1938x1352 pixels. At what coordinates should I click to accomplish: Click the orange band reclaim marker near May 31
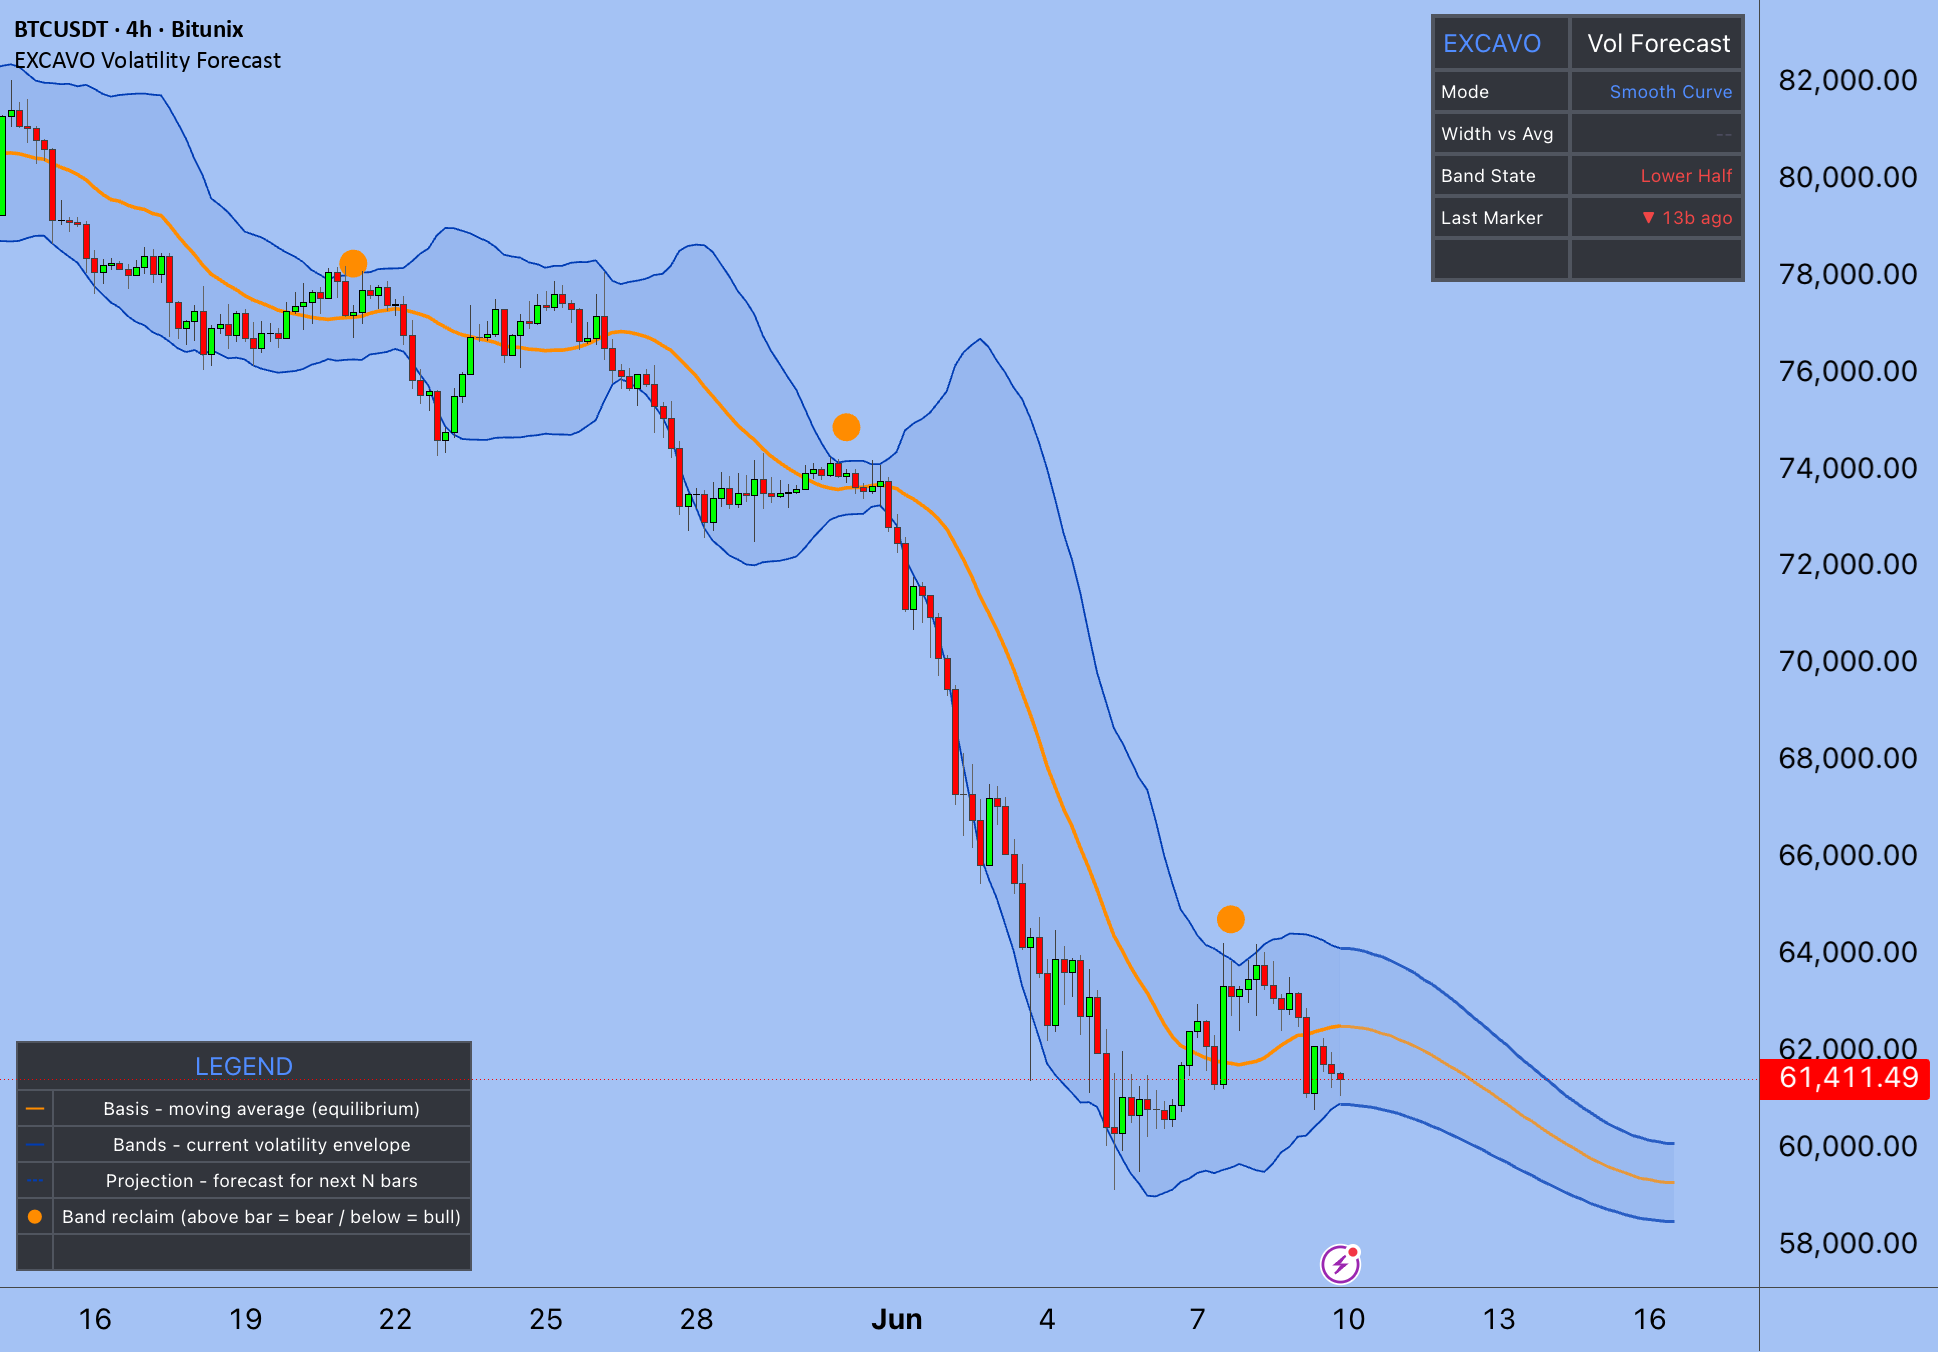tap(846, 427)
